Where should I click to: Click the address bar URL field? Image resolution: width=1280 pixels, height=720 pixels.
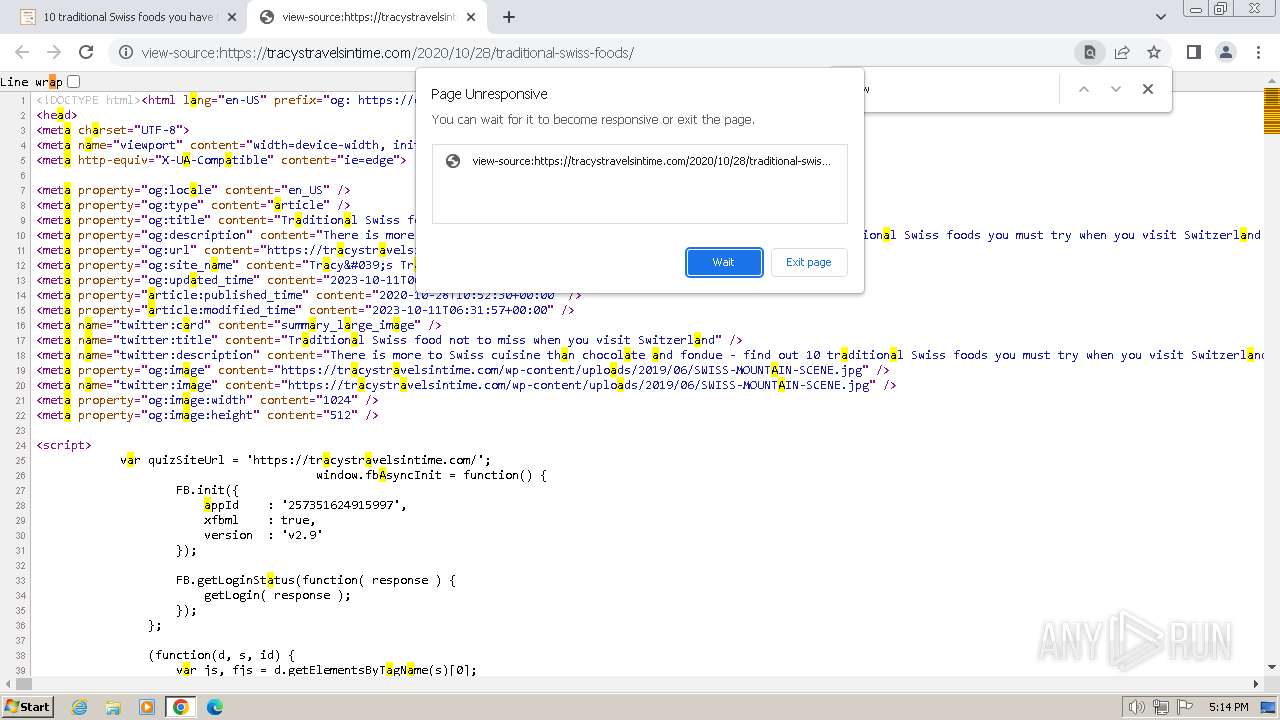pos(600,53)
